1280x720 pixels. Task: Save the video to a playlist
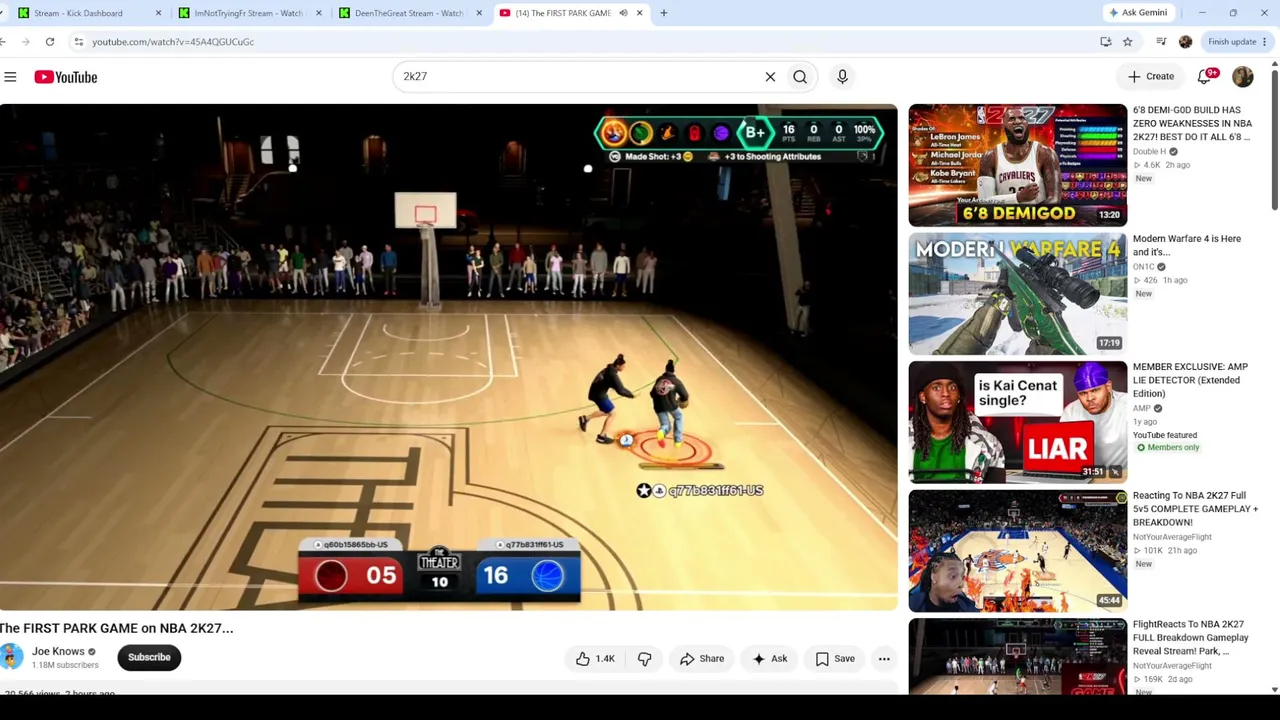pyautogui.click(x=835, y=658)
